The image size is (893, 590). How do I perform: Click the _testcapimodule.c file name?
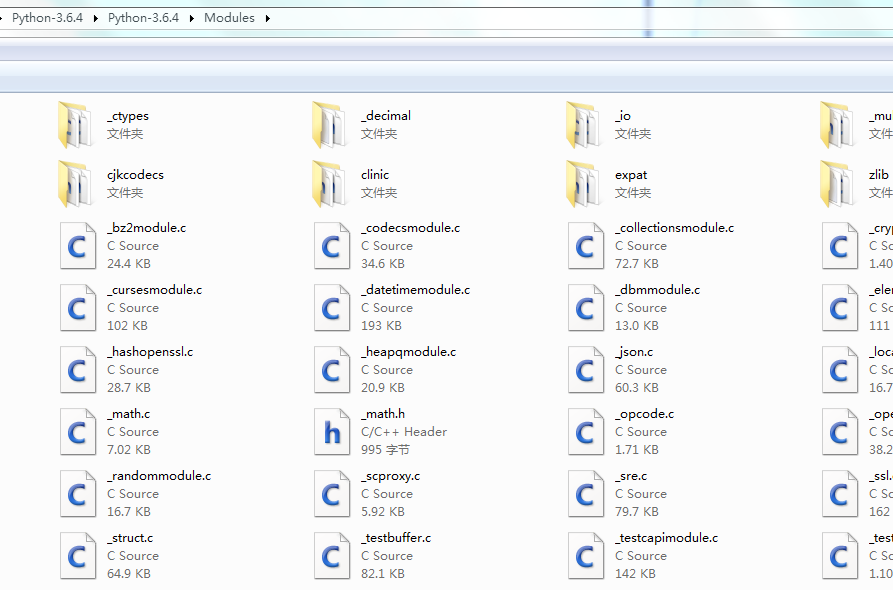[x=666, y=538]
